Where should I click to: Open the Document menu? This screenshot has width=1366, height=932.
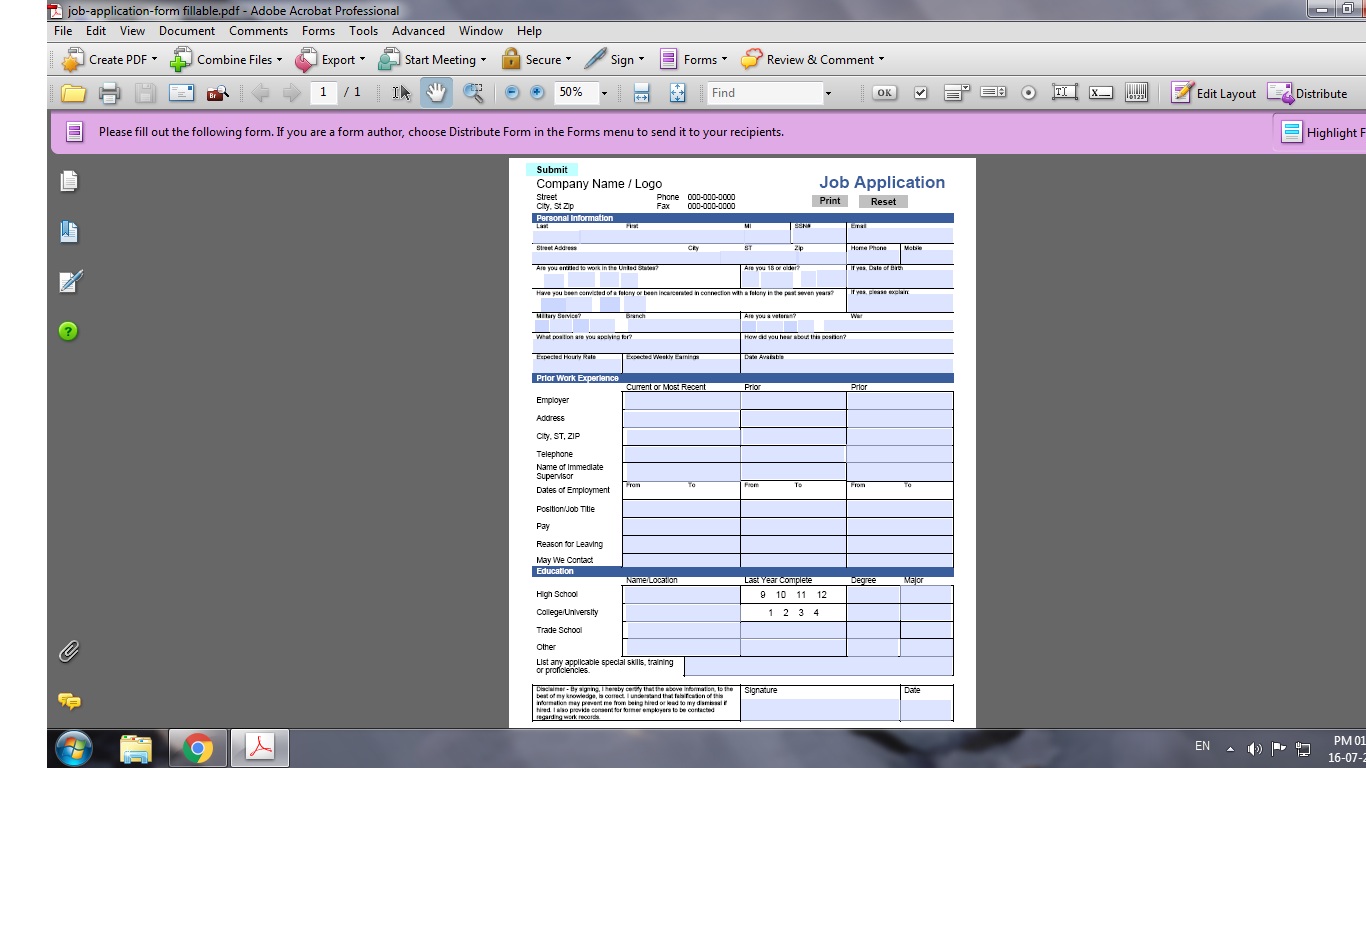click(187, 31)
